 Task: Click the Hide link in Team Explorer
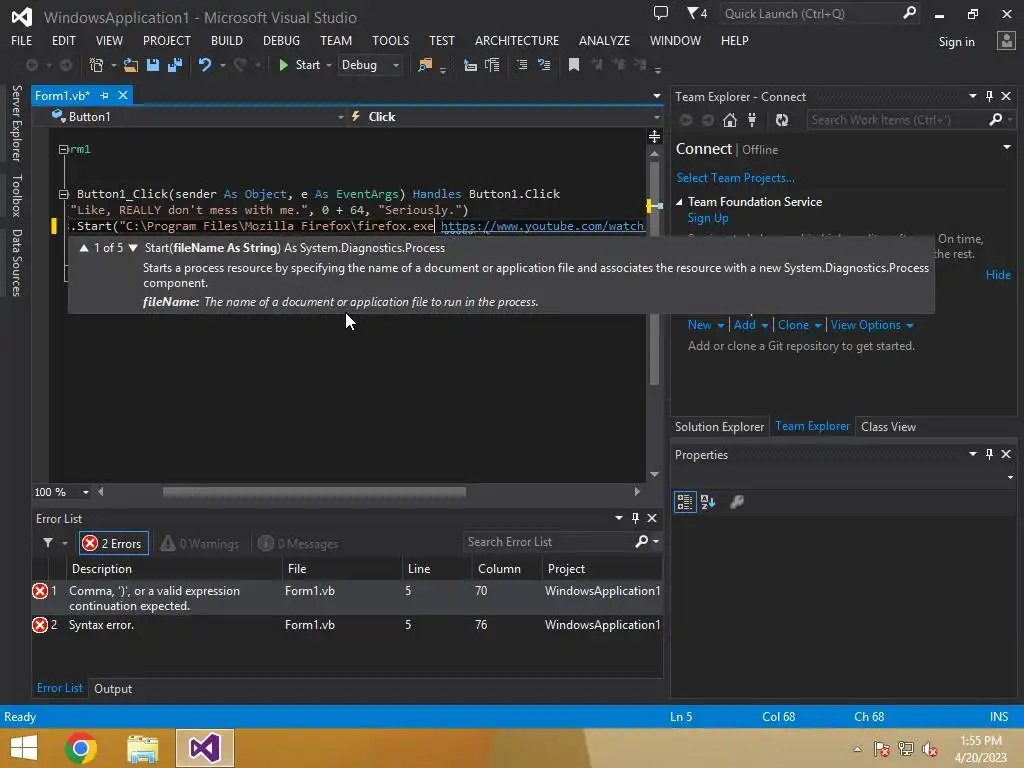point(998,275)
